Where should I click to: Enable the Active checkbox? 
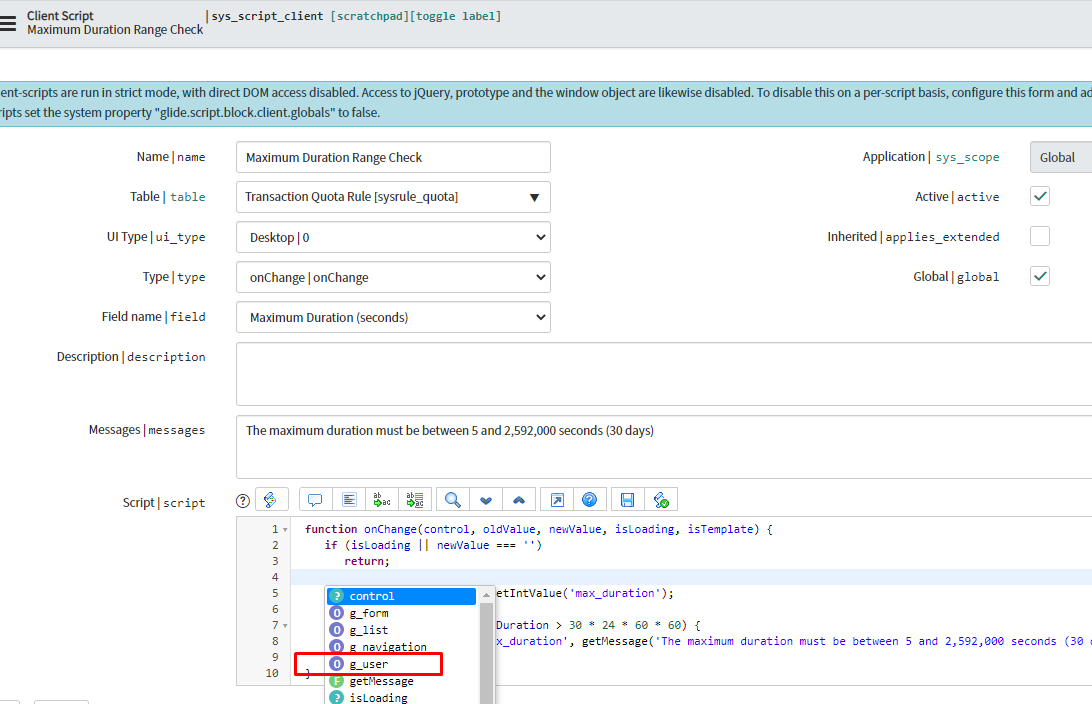(x=1040, y=196)
